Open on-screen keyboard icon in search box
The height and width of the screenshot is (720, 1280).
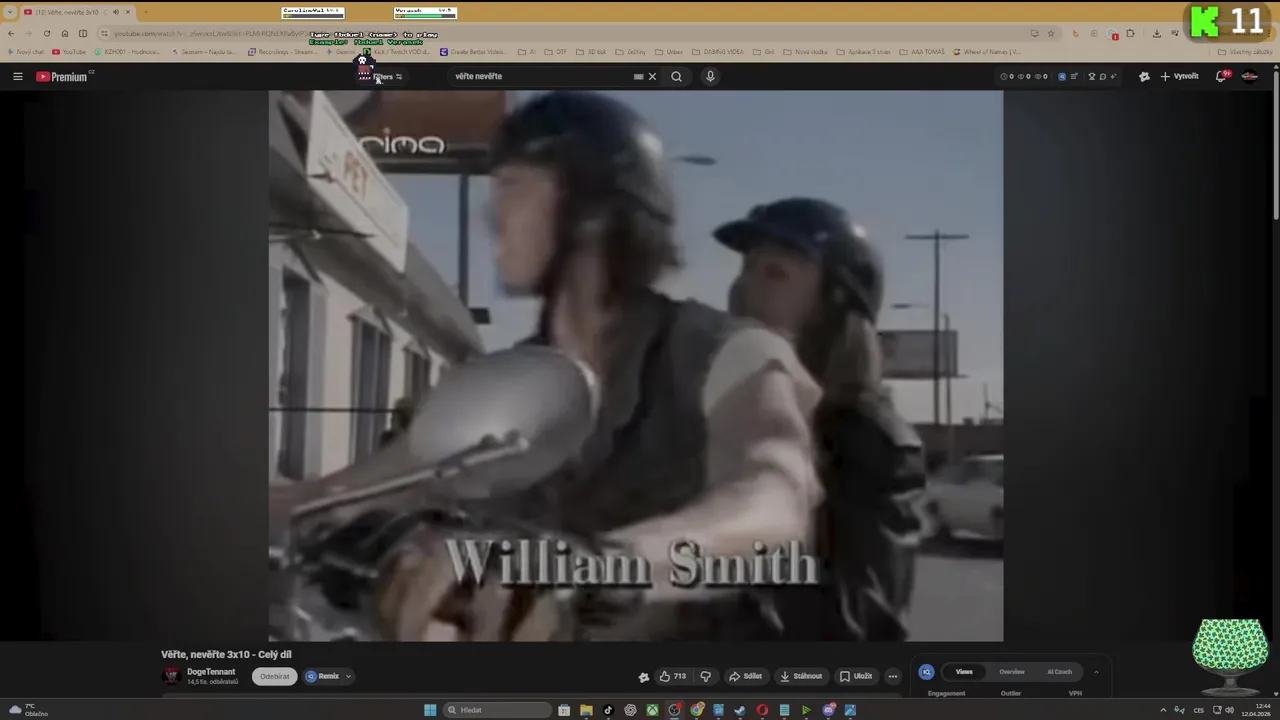pyautogui.click(x=638, y=76)
